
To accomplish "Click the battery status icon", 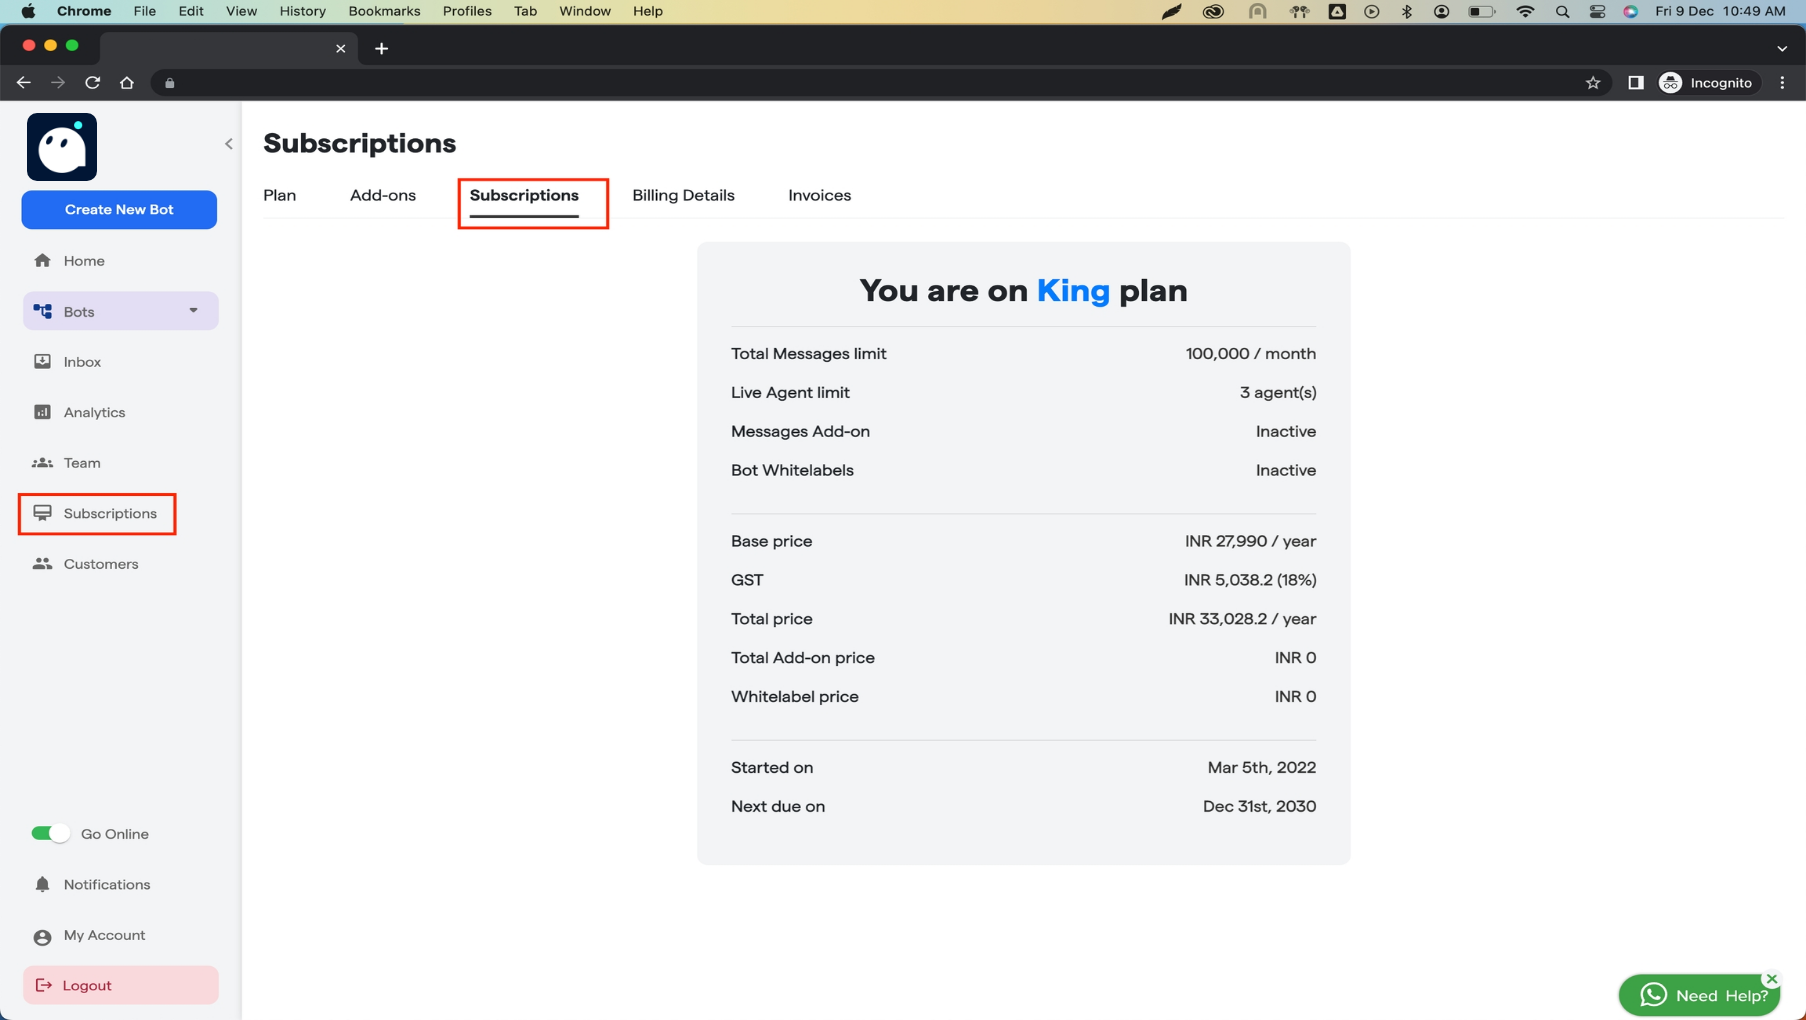I will (x=1481, y=11).
